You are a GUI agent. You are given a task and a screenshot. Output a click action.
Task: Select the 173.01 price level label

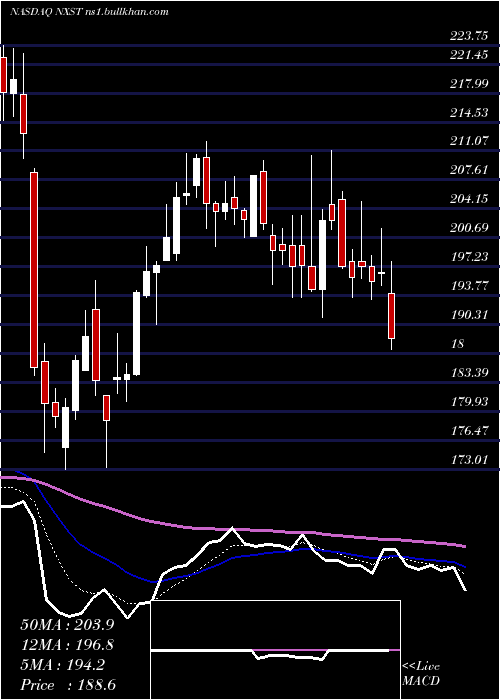469,460
